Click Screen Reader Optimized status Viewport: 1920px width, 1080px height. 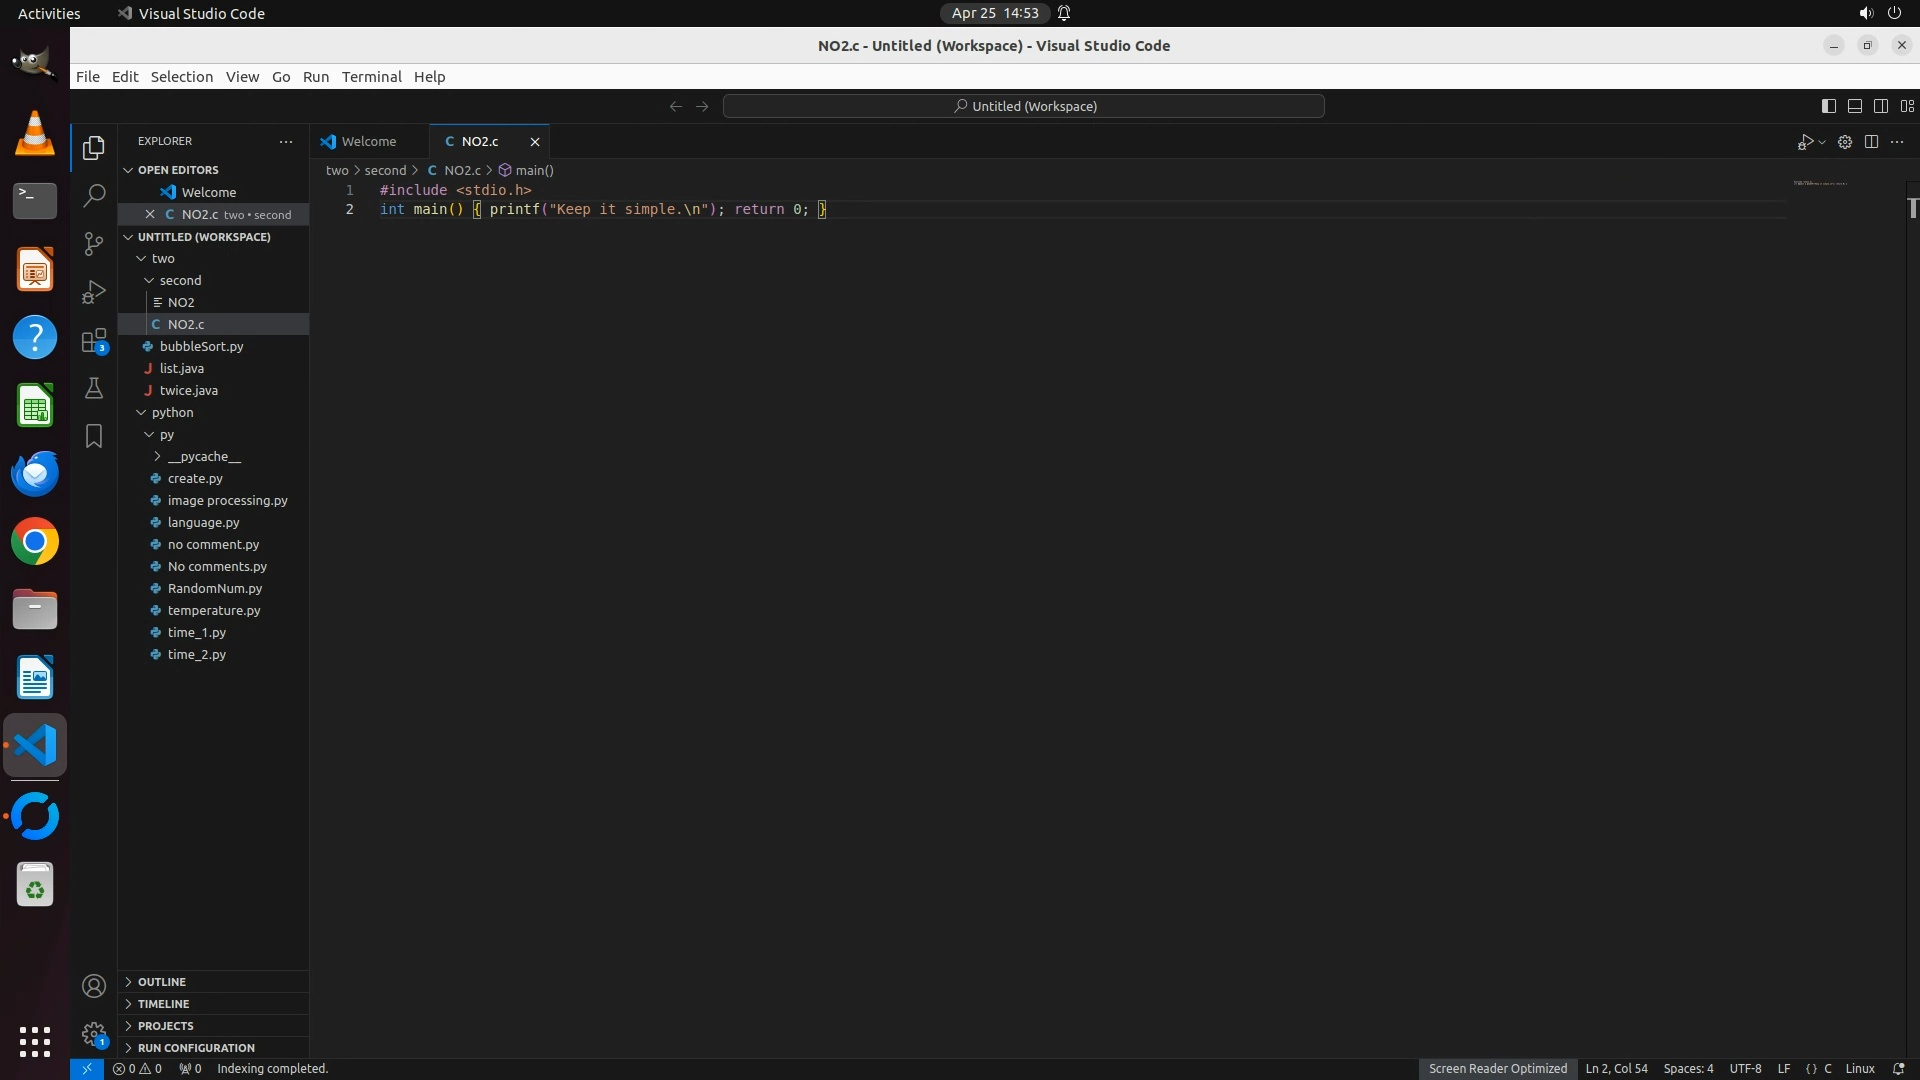pyautogui.click(x=1497, y=1069)
